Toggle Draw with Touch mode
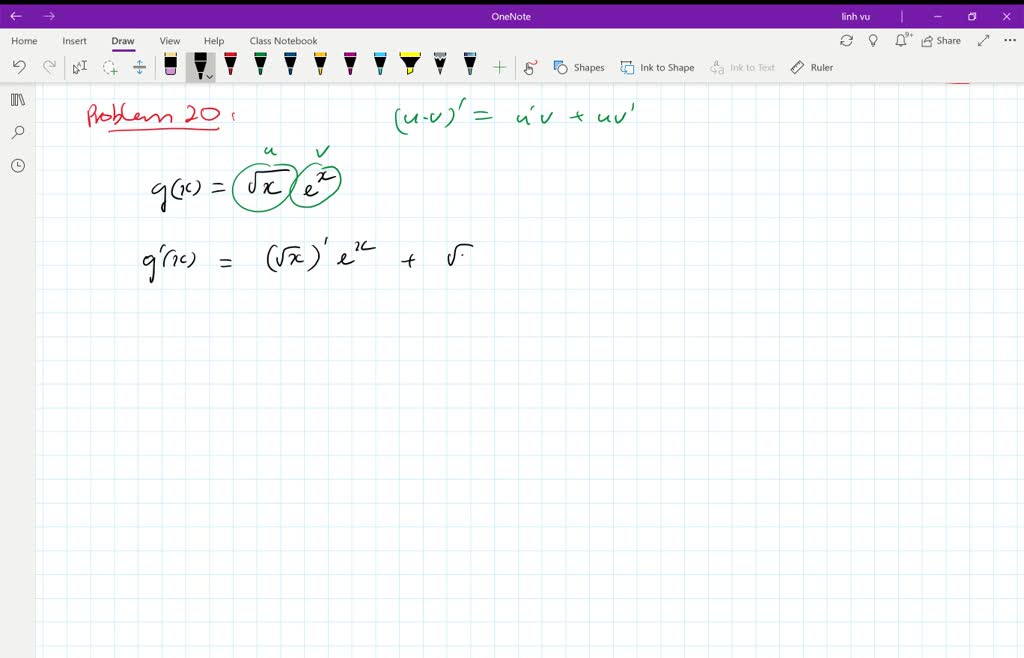This screenshot has width=1024, height=658. pyautogui.click(x=530, y=67)
